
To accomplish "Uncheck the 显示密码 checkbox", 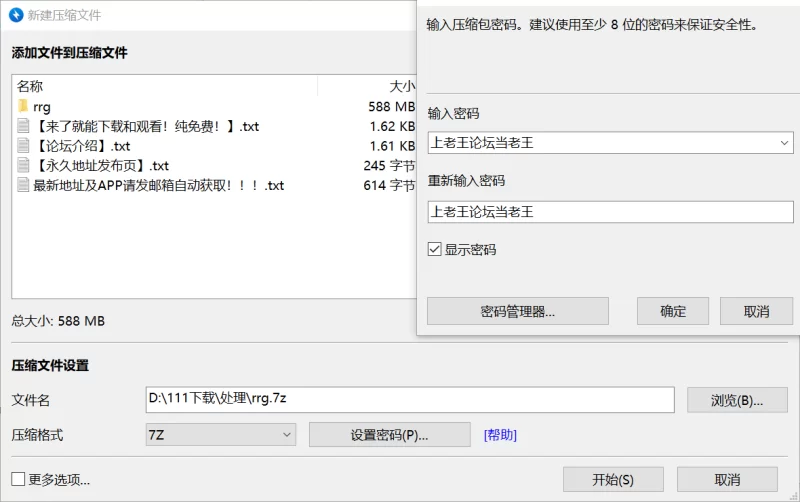I will tap(435, 249).
